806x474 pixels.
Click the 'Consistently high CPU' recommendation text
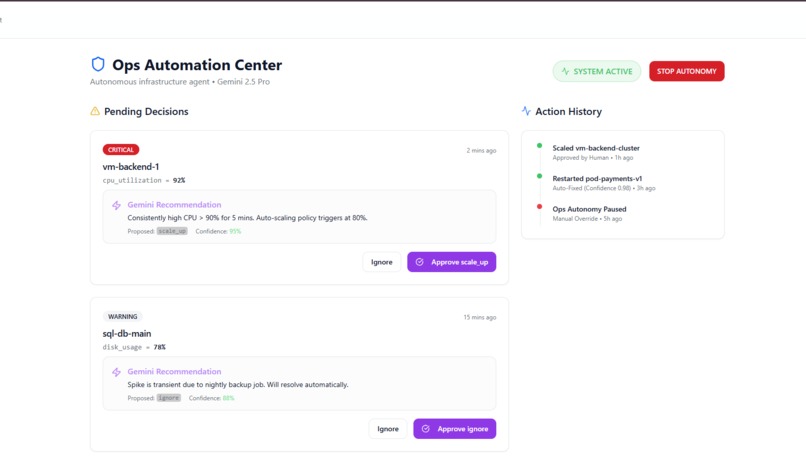coord(247,217)
